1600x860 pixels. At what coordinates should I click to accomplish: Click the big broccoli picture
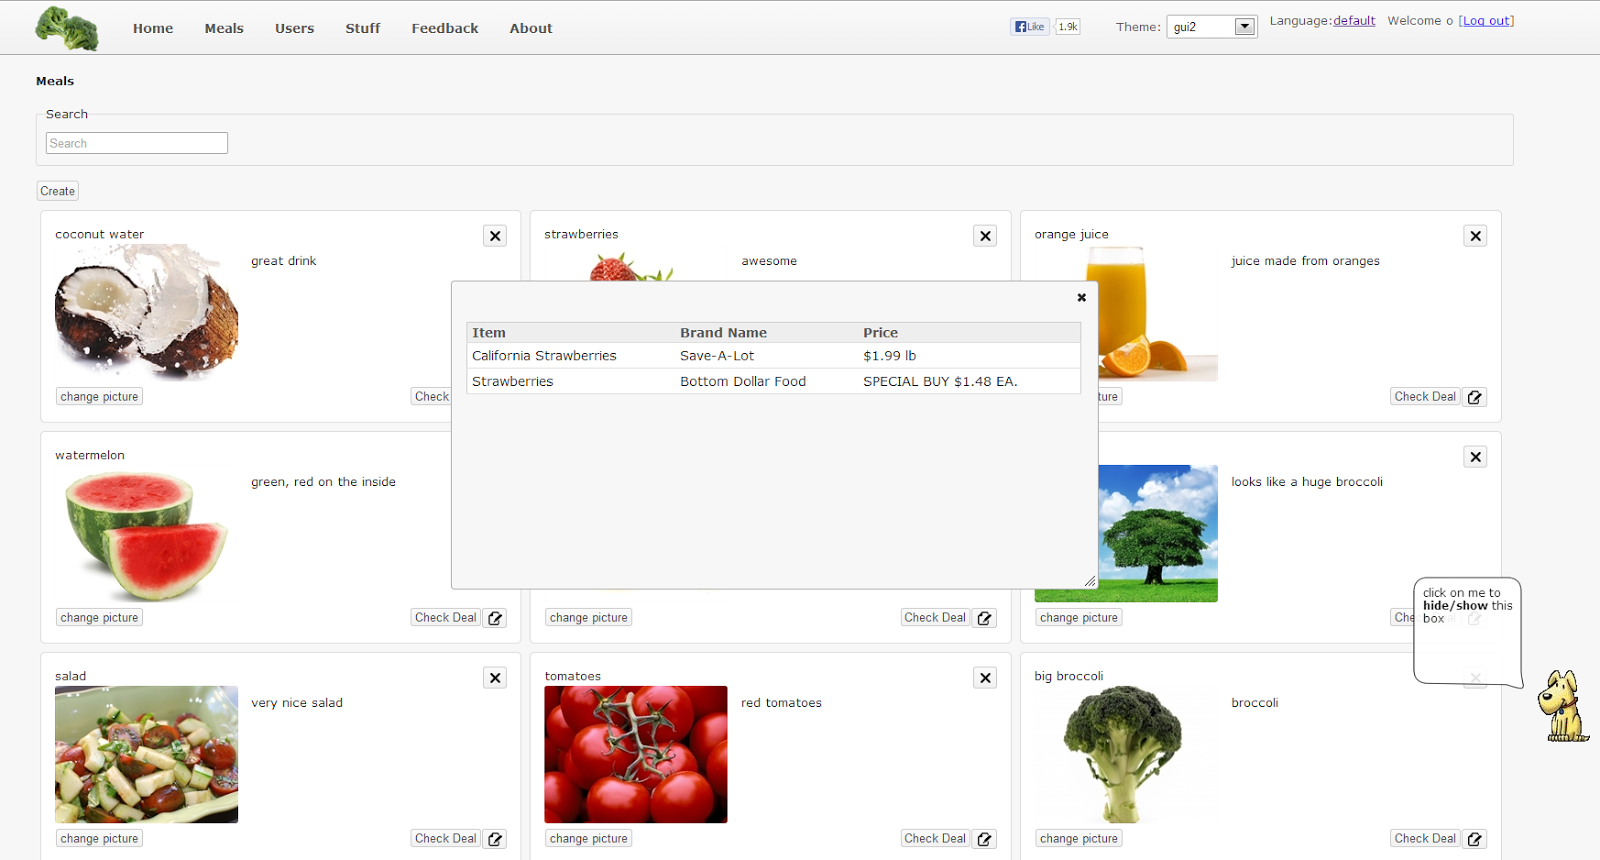point(1126,754)
